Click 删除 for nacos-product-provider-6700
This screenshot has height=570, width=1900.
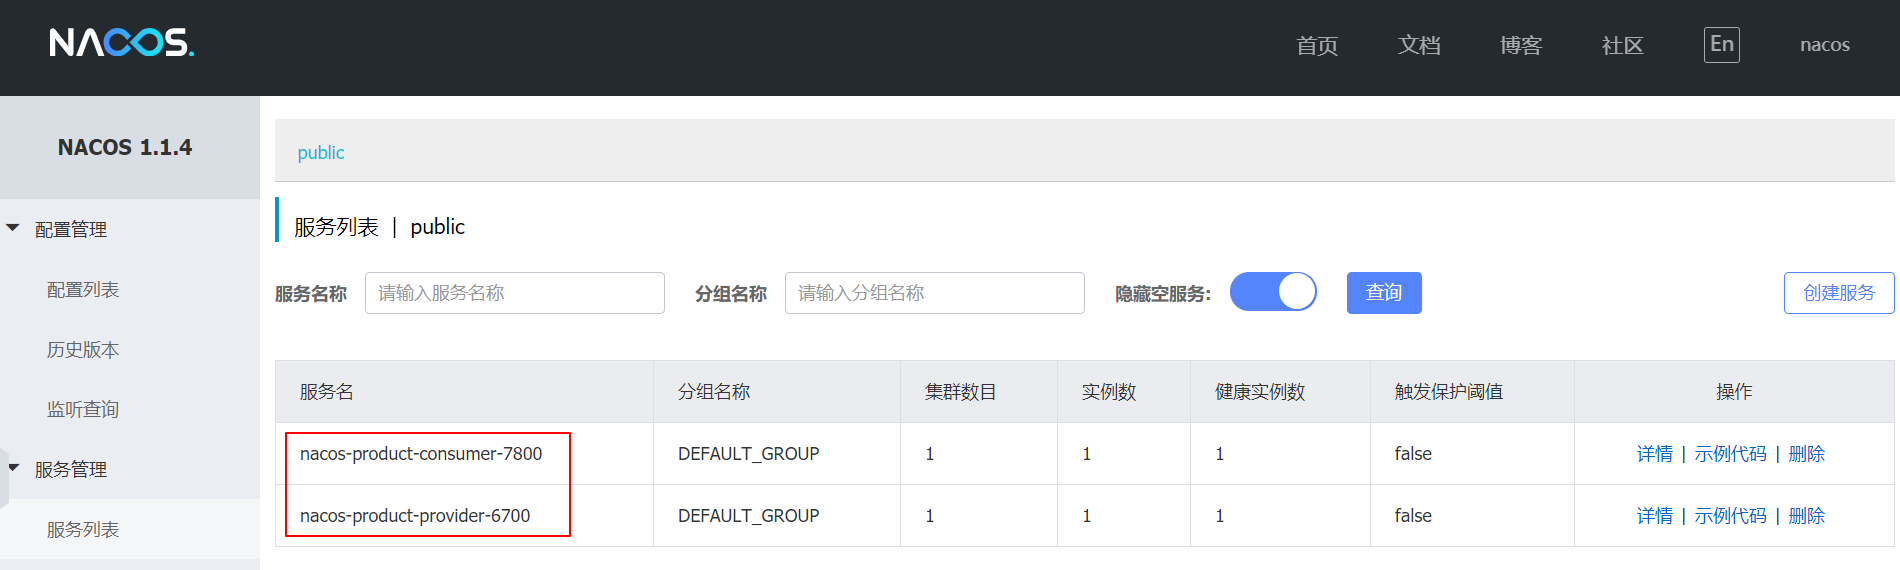pos(1806,516)
